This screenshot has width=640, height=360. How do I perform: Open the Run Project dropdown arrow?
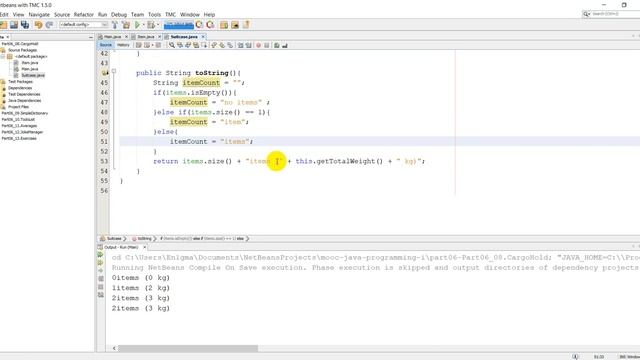click(144, 25)
